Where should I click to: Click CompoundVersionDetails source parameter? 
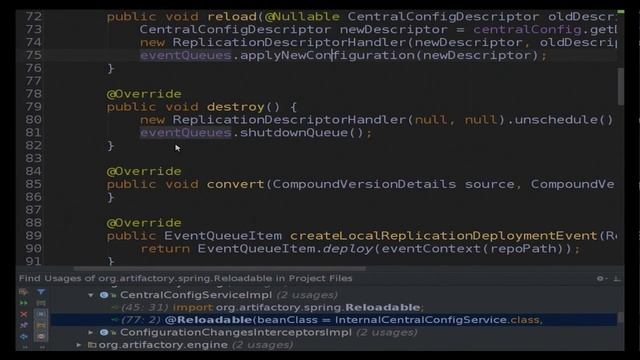pyautogui.click(x=393, y=184)
